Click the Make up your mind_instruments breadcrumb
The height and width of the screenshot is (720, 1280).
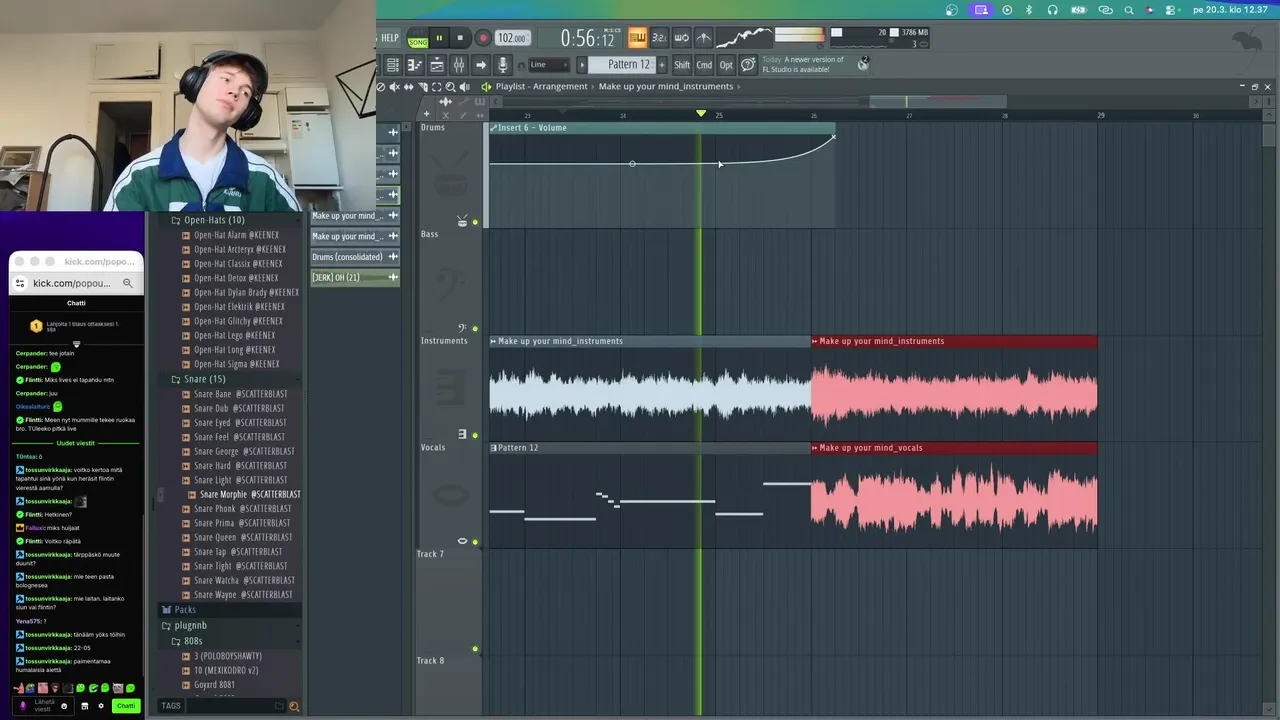[666, 87]
